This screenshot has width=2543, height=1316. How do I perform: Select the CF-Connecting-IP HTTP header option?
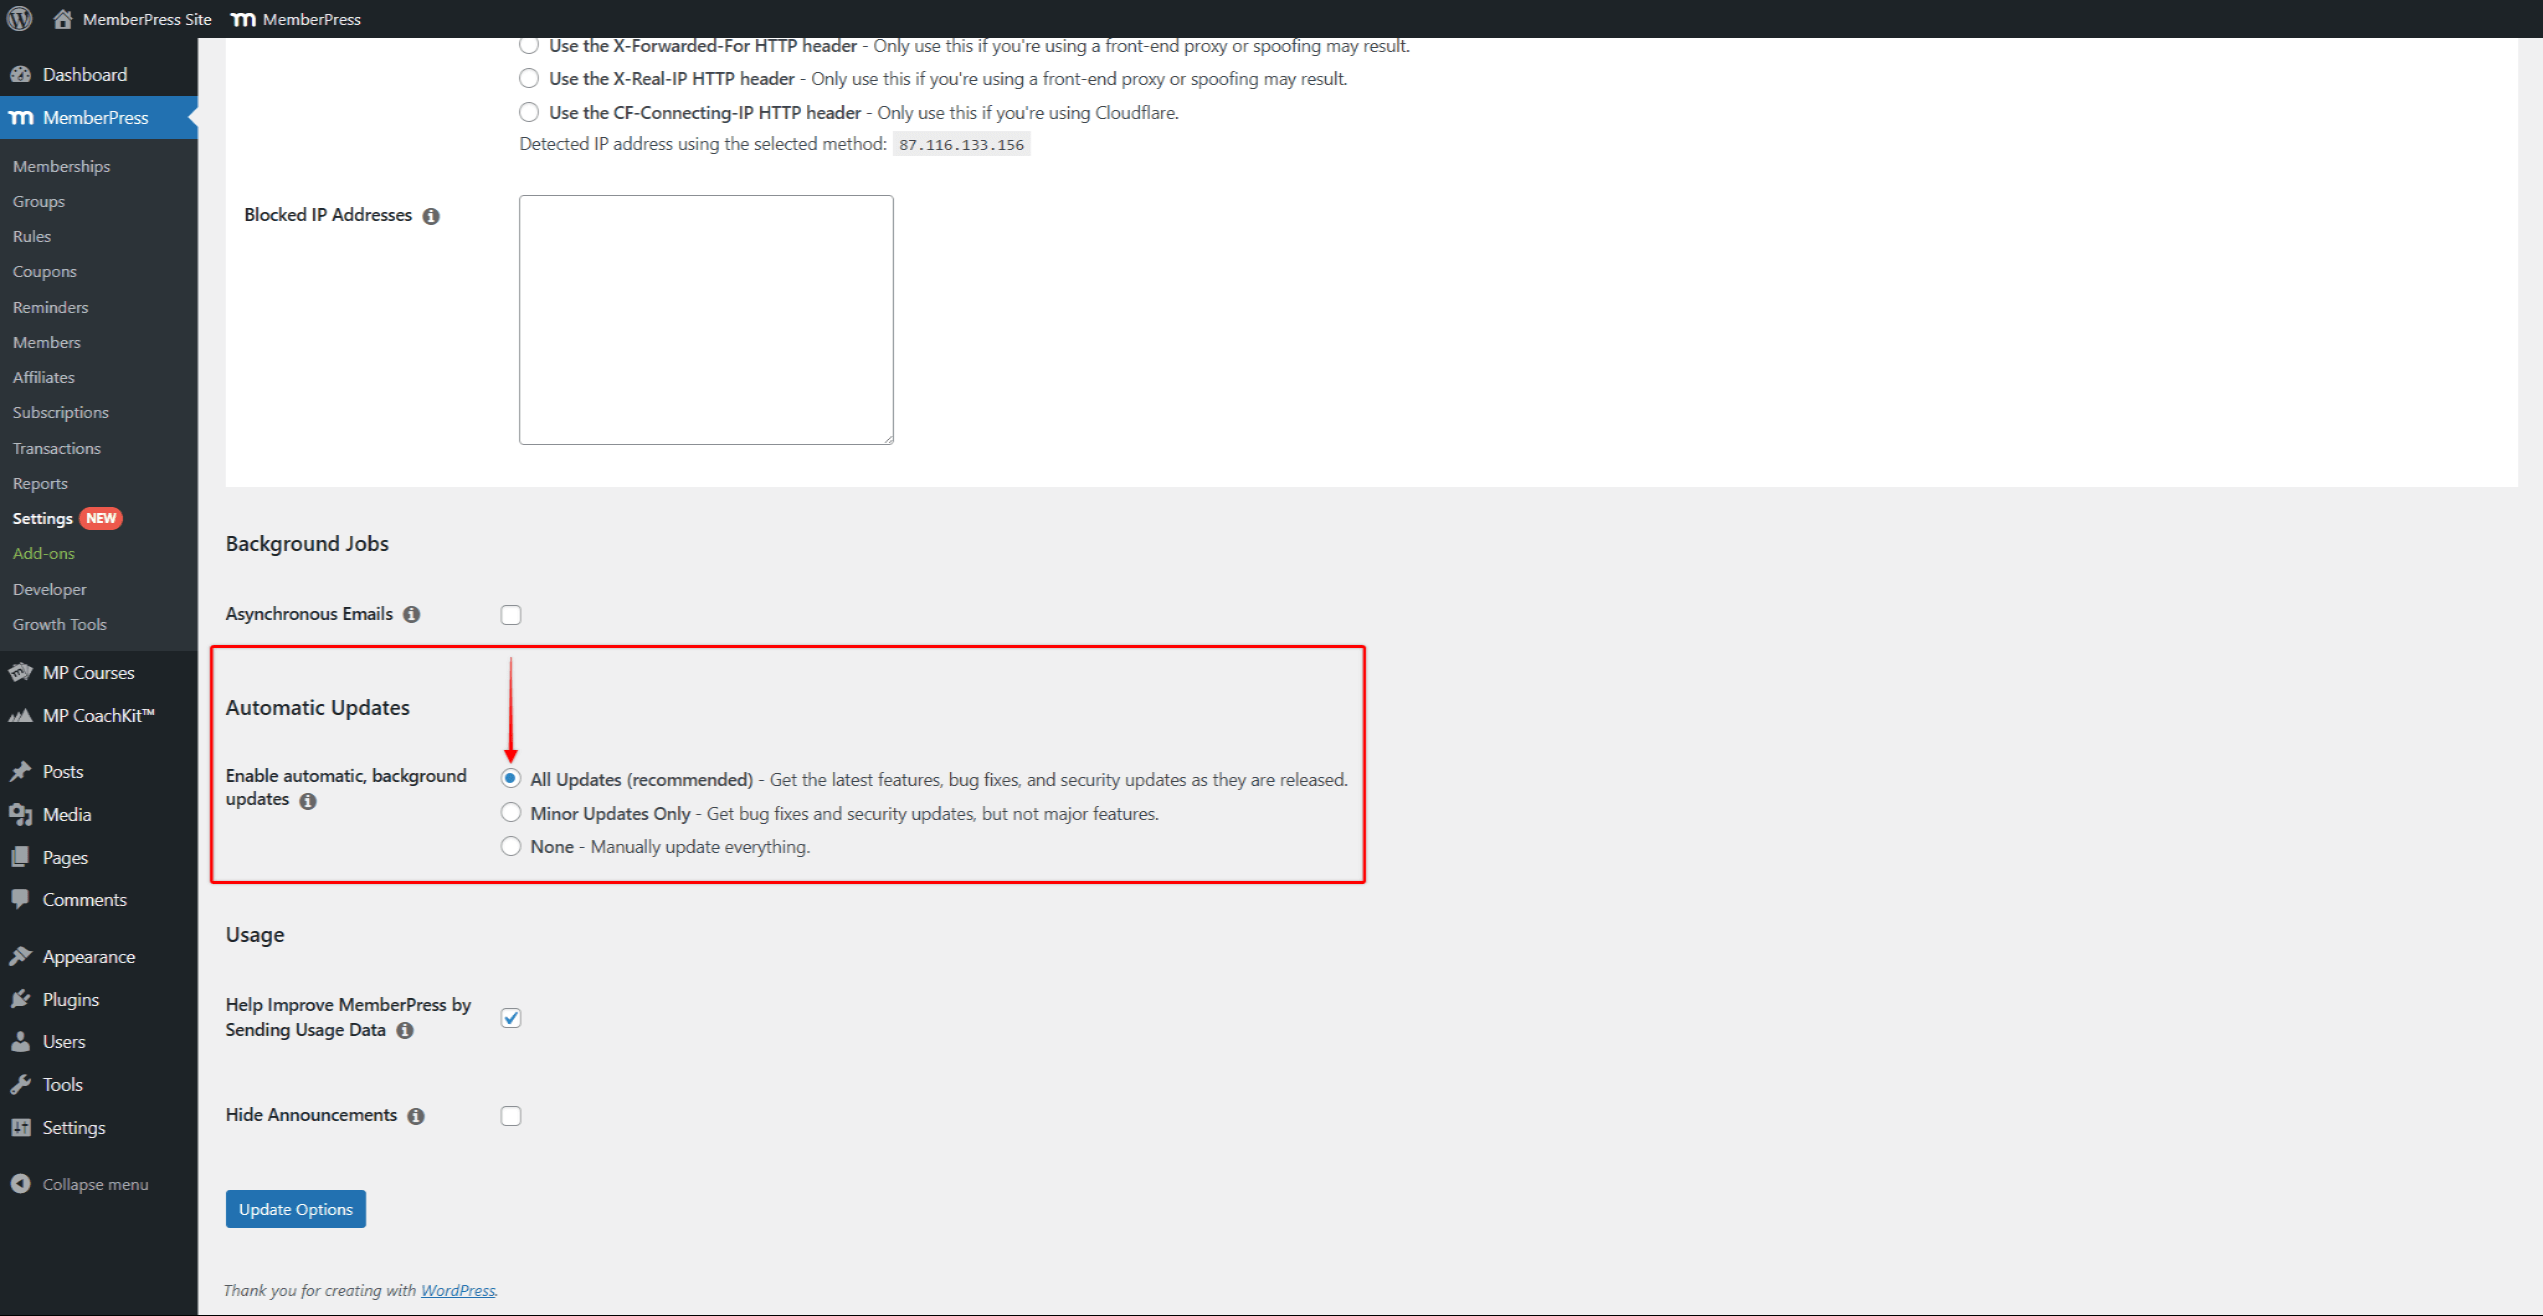point(529,112)
